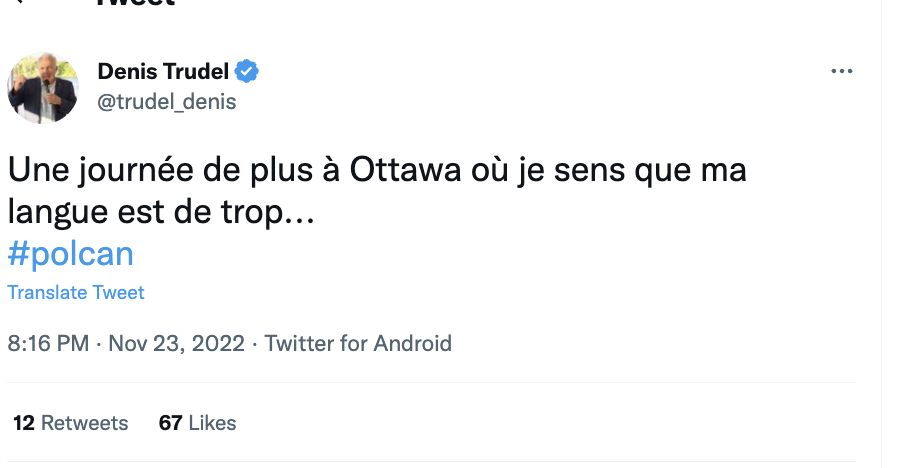The height and width of the screenshot is (468, 902).
Task: Open Denis Trudel's profile photo
Action: (x=43, y=88)
